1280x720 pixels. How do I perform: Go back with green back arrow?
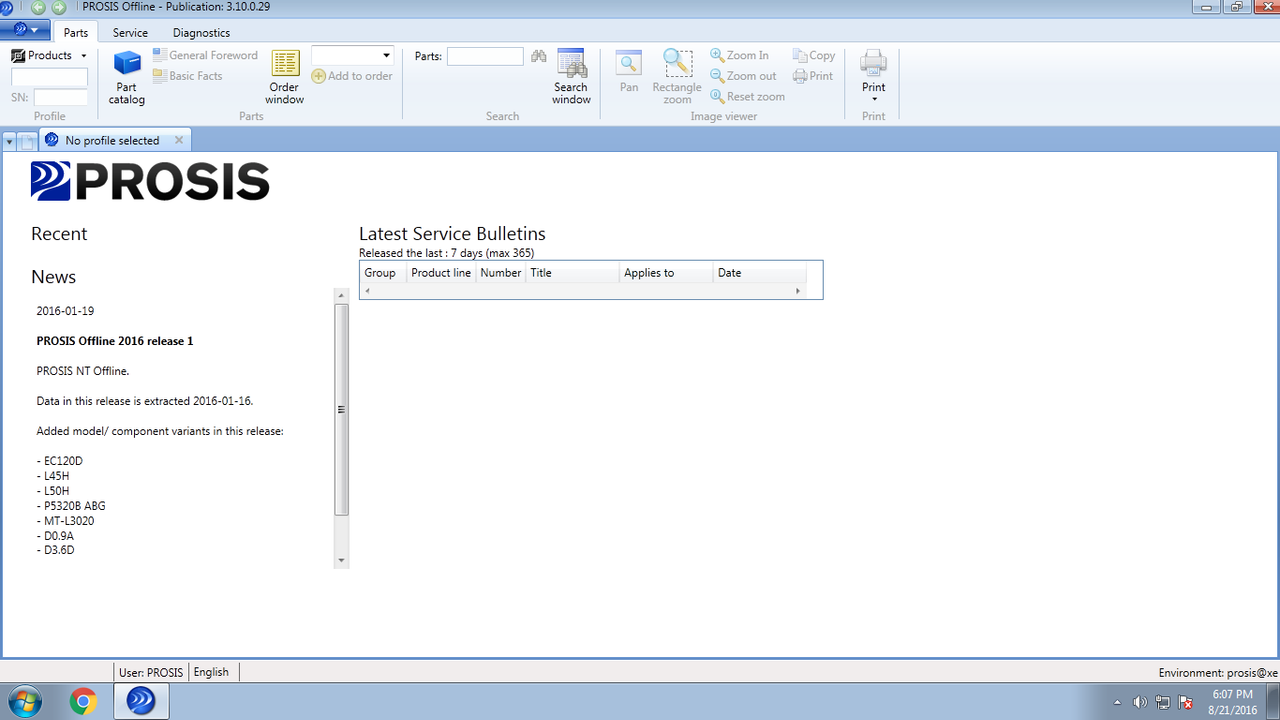38,7
